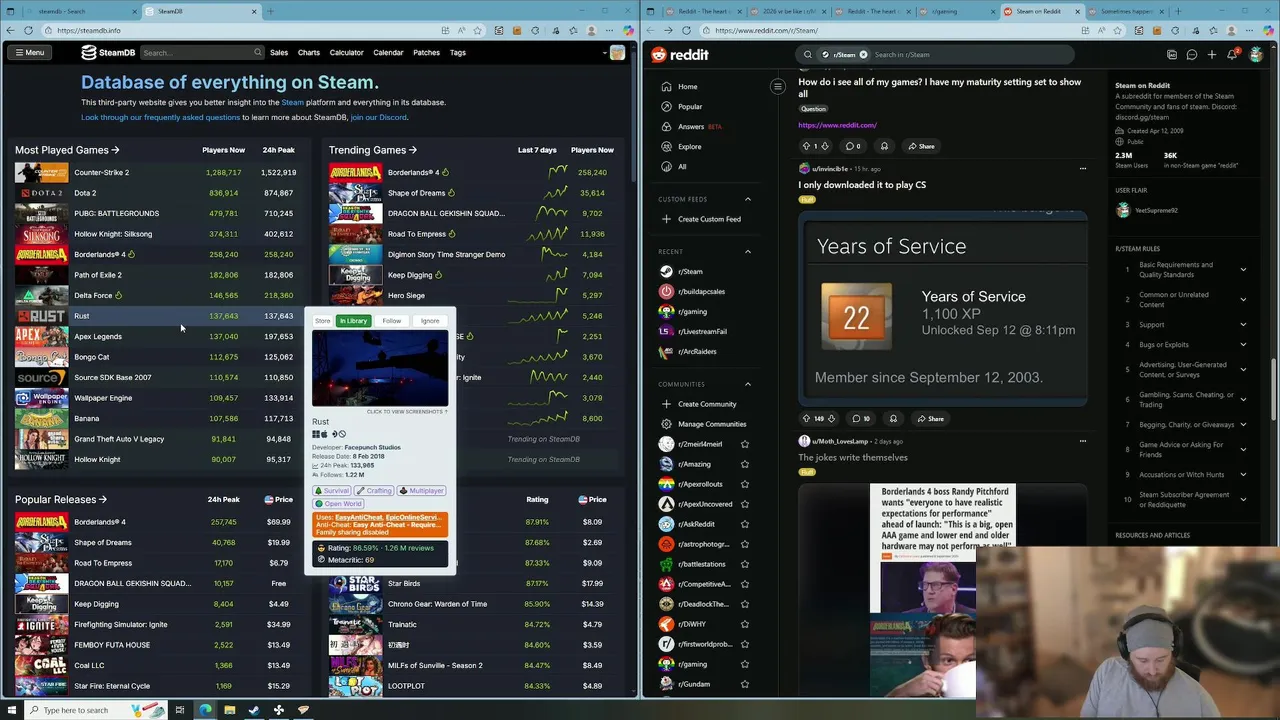
Task: Click the Survival tag in Rust popup
Action: (333, 491)
